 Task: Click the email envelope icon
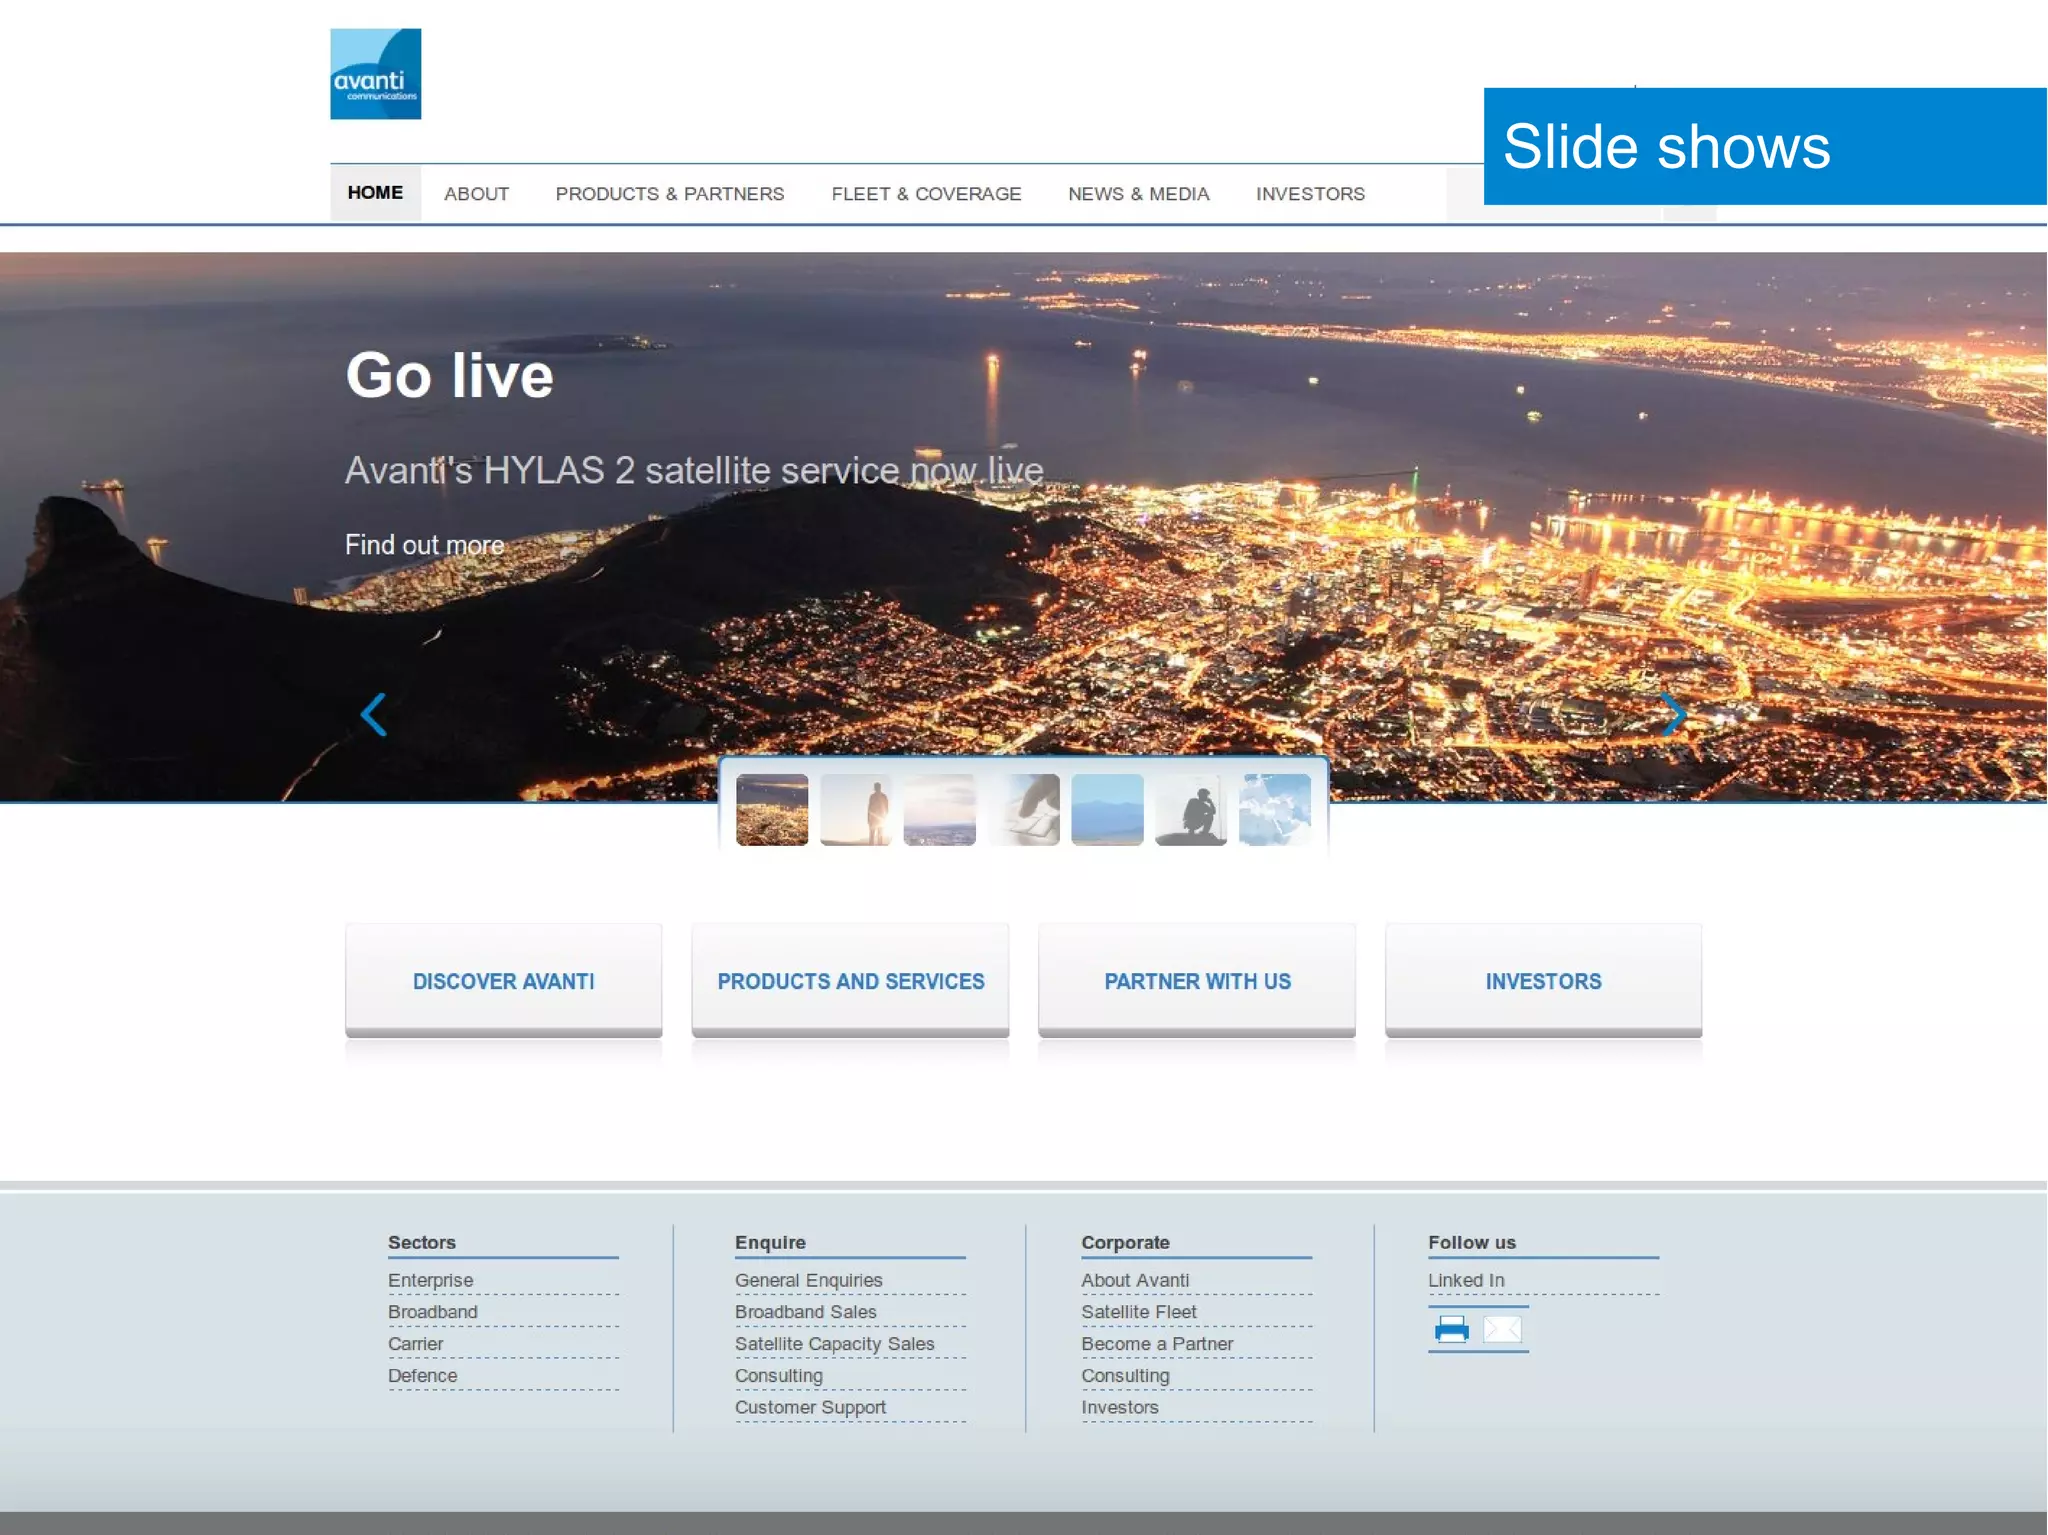1502,1329
